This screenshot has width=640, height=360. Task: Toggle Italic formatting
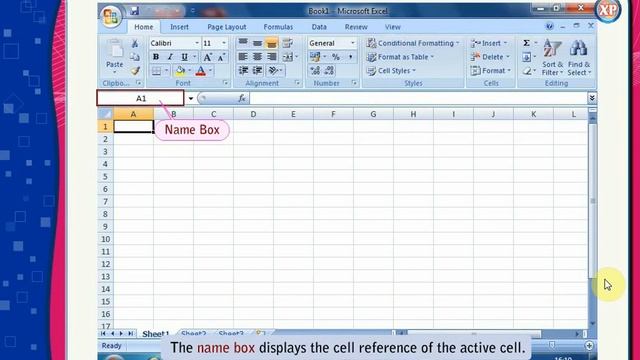pos(170,57)
